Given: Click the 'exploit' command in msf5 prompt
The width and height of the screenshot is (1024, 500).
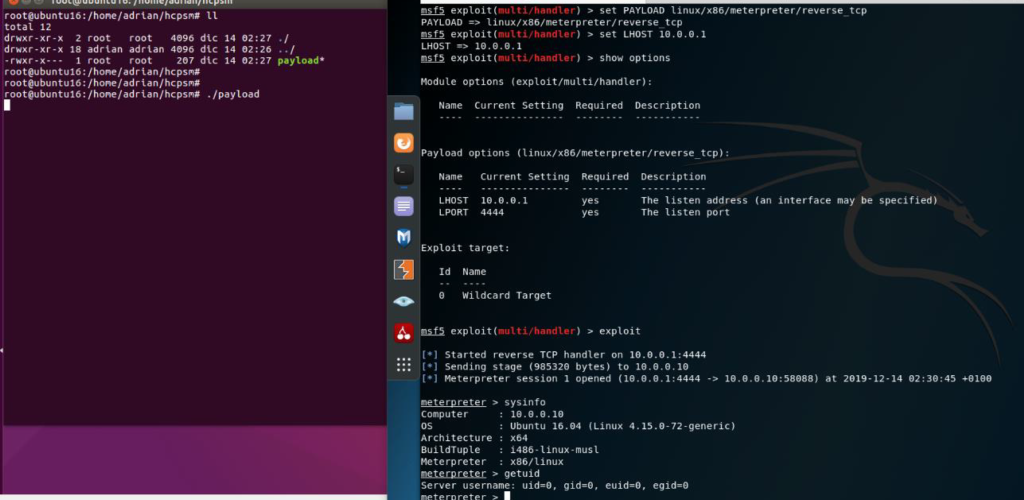Looking at the screenshot, I should pyautogui.click(x=619, y=331).
